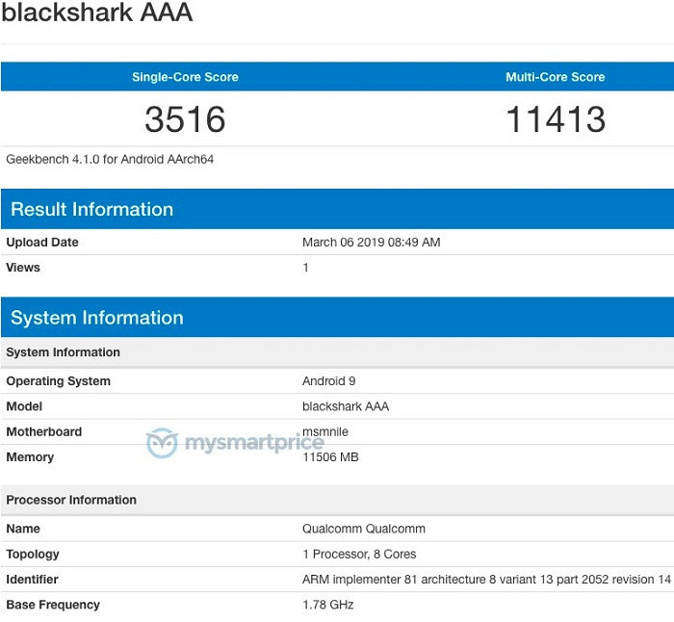Viewport: 674px width, 622px height.
Task: Click the 11506 MB memory value
Action: pos(330,457)
